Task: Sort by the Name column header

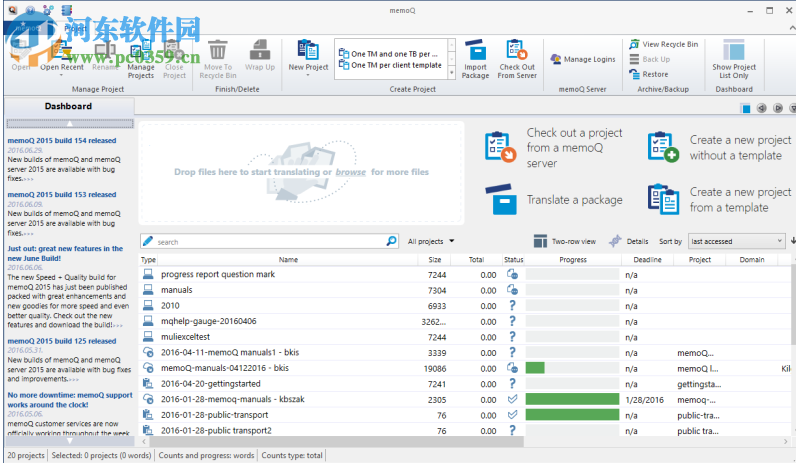Action: click(x=288, y=259)
